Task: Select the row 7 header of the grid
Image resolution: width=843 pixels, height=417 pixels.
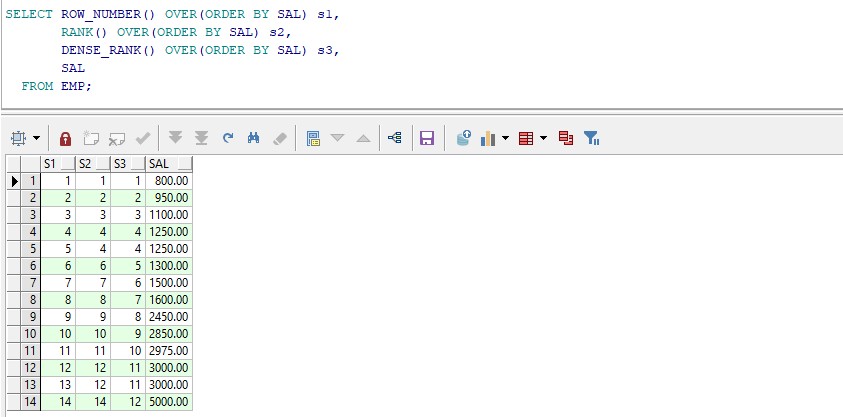Action: [x=31, y=283]
